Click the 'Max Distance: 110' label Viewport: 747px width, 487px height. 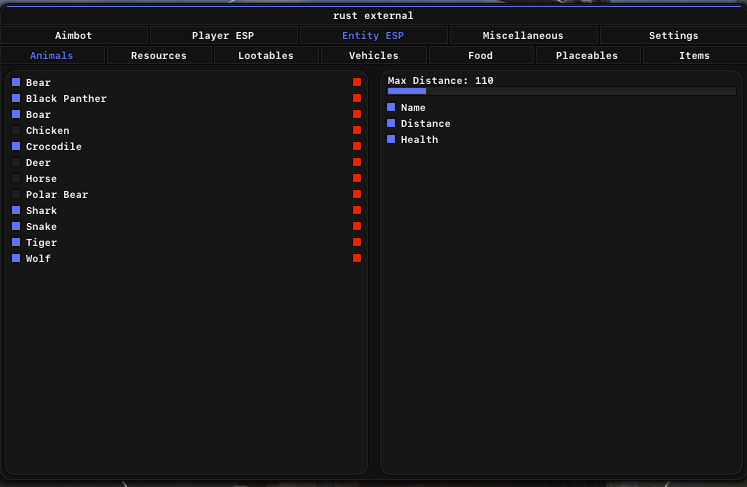(440, 81)
